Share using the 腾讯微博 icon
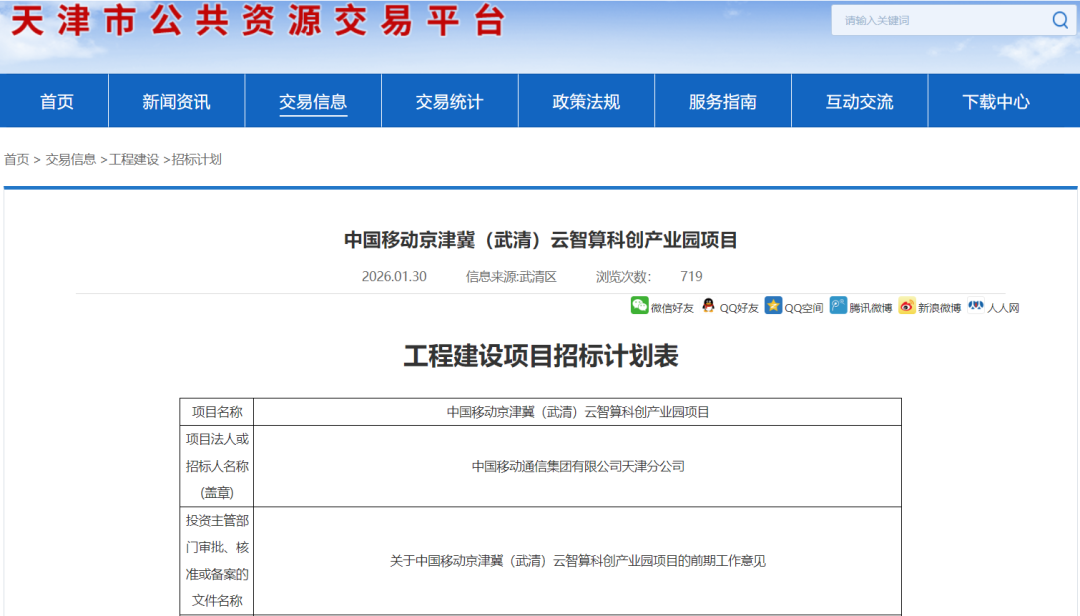 [838, 306]
